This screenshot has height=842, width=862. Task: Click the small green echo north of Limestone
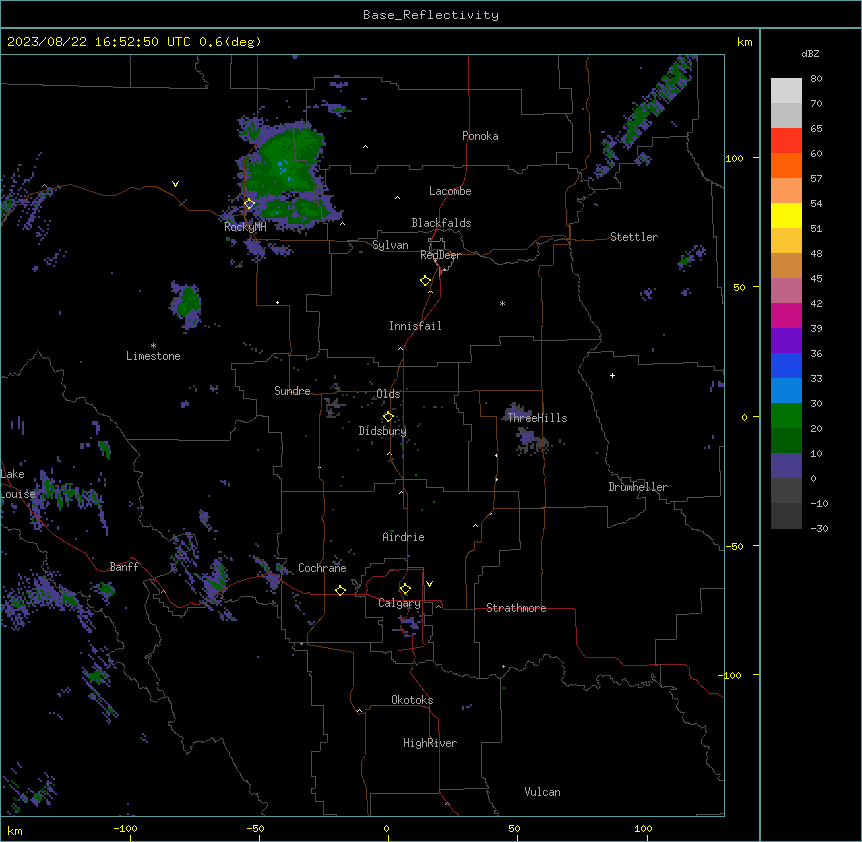pyautogui.click(x=187, y=305)
